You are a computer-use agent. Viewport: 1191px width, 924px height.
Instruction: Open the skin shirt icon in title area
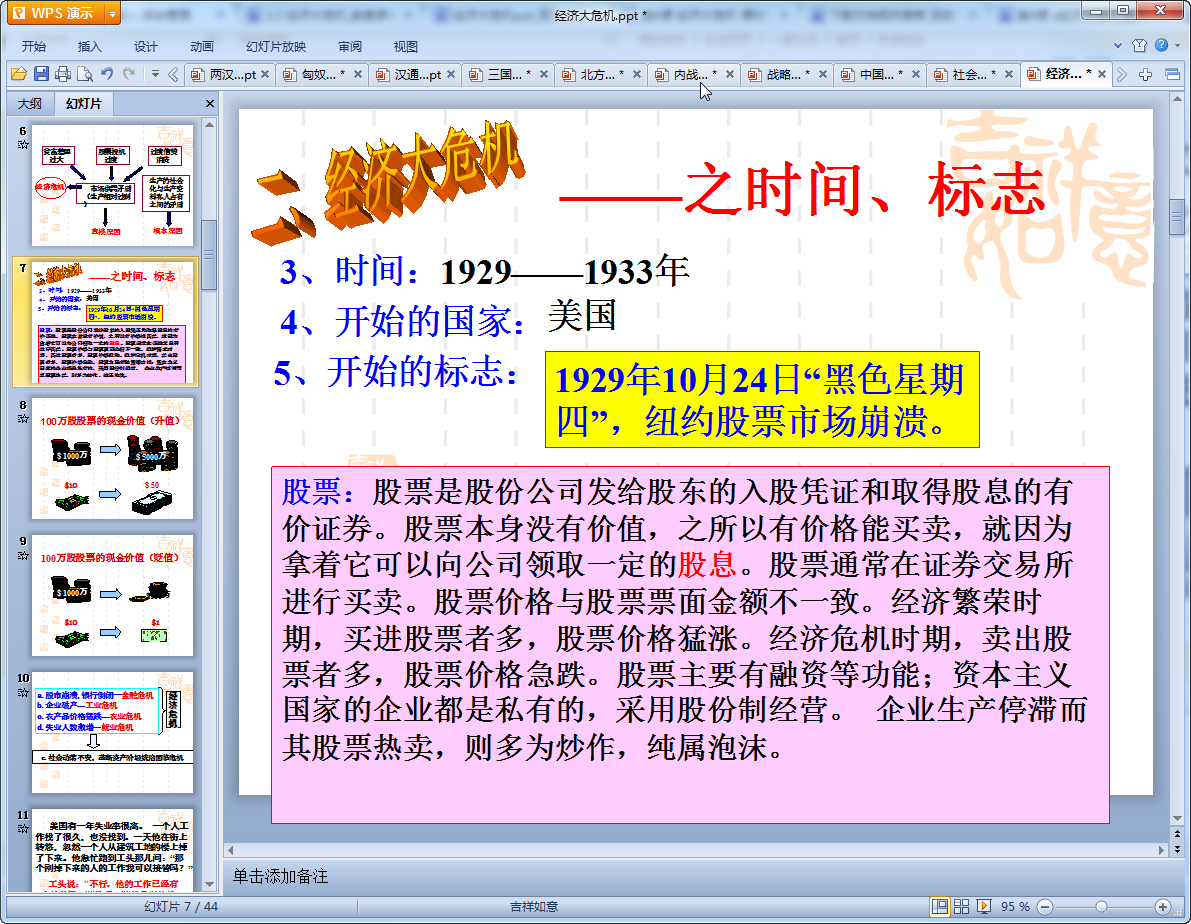point(1139,46)
